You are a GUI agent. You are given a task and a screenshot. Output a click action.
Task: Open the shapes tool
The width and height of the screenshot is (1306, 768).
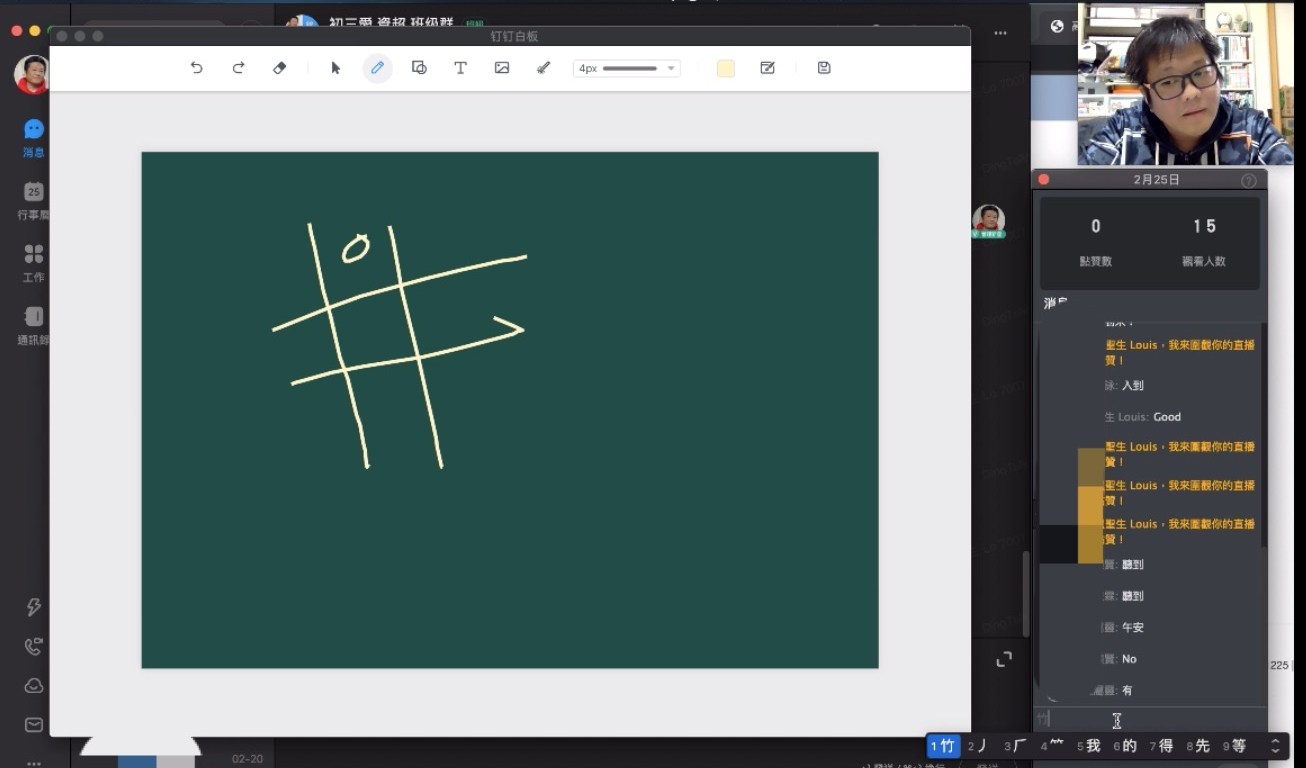click(x=419, y=68)
